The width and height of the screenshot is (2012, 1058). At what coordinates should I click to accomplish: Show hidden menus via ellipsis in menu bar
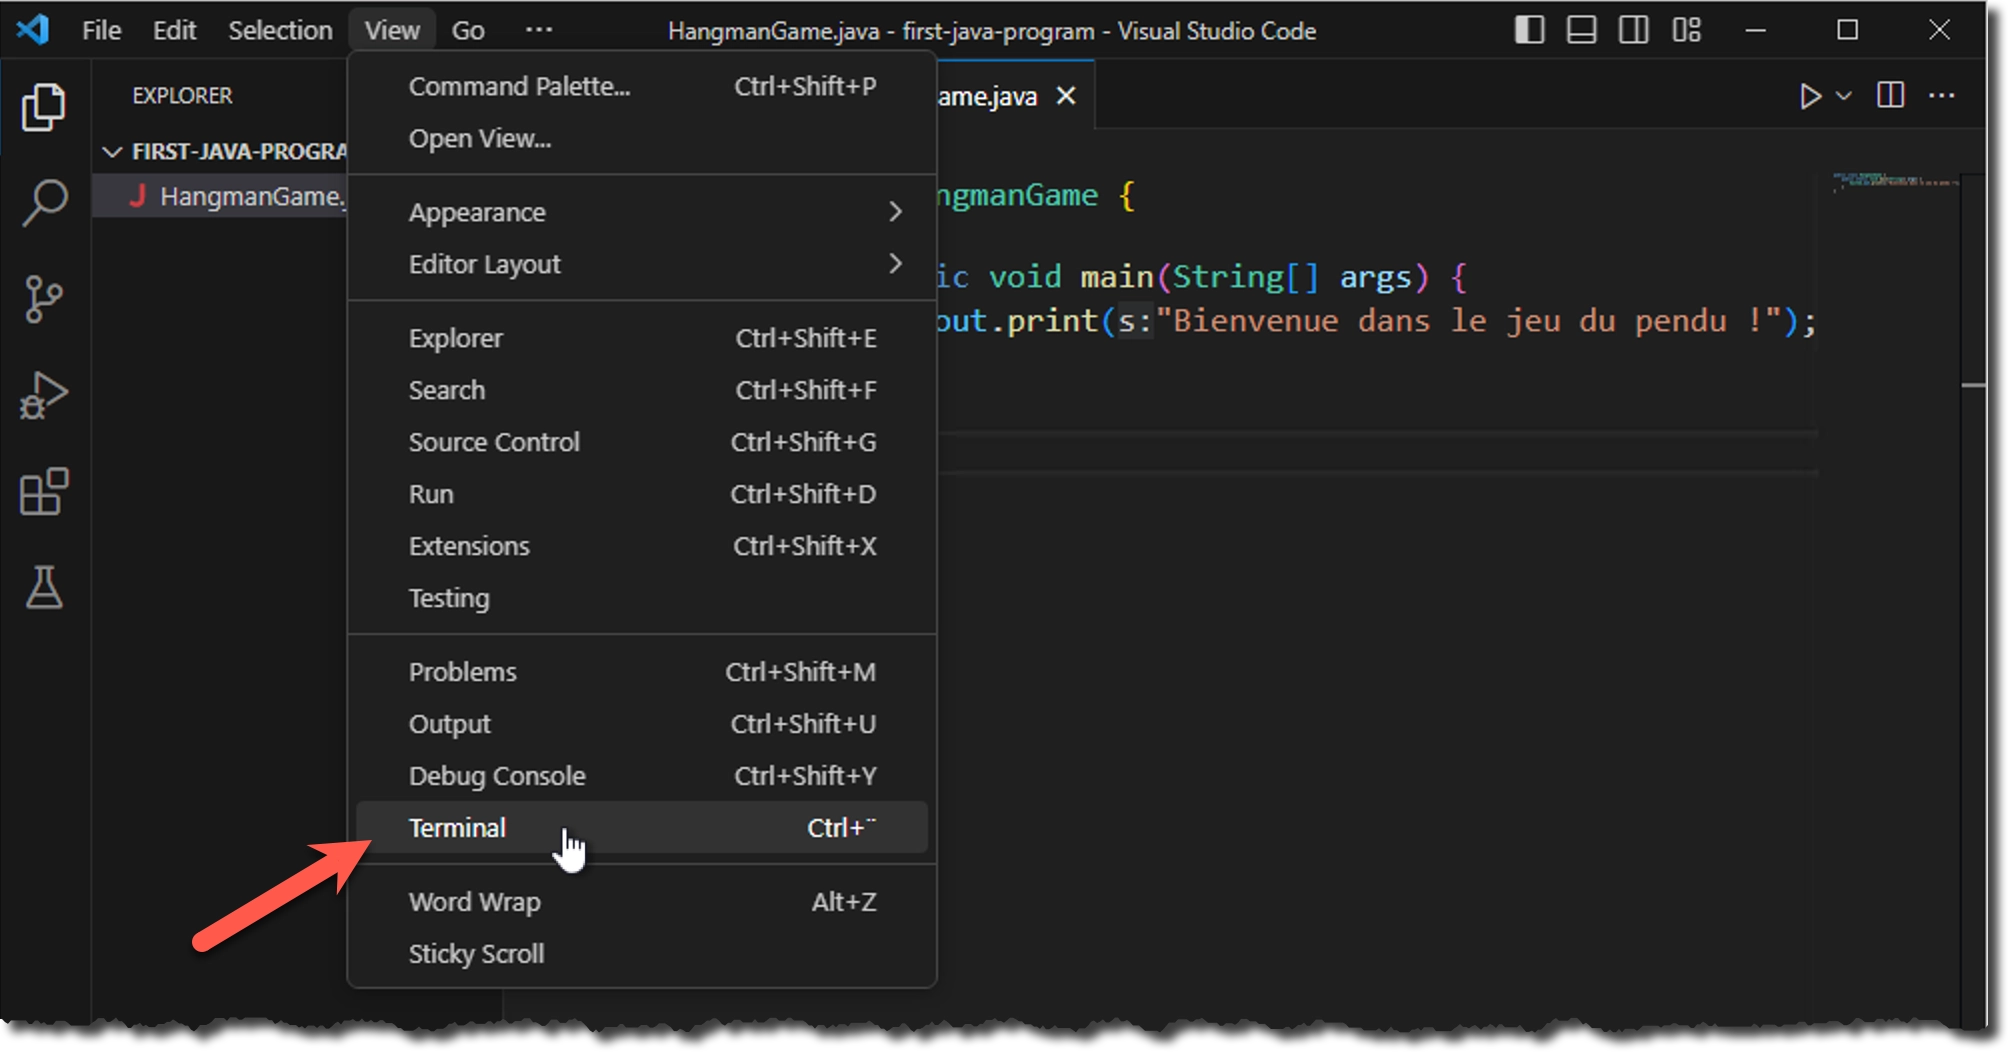pos(539,30)
